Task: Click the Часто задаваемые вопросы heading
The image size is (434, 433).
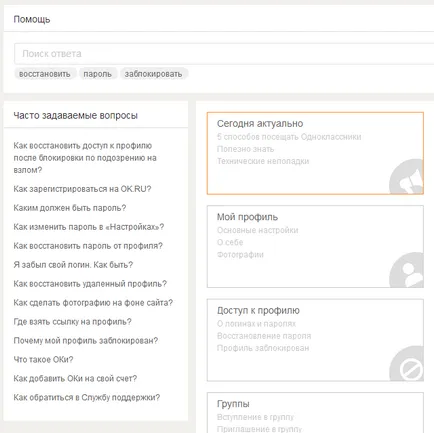Action: [76, 116]
